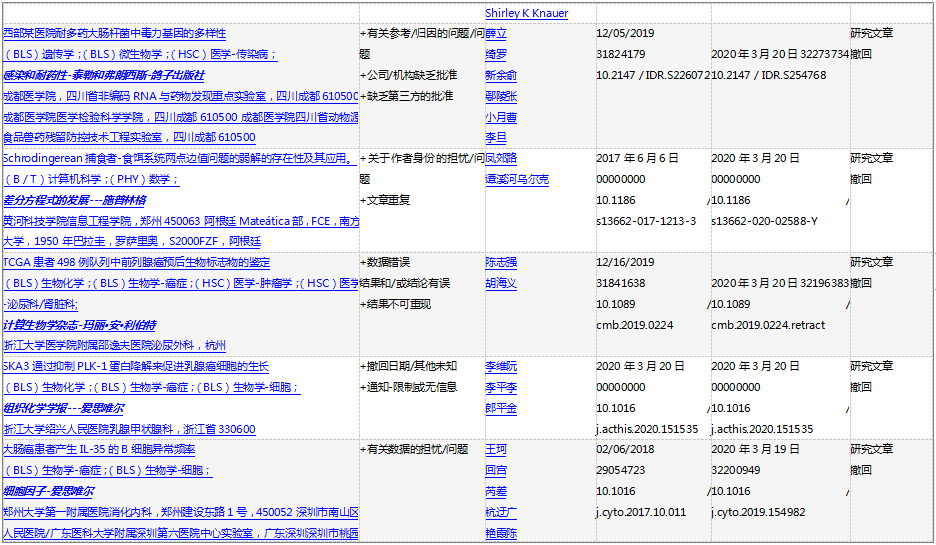Open author link 小月曹

(x=501, y=117)
